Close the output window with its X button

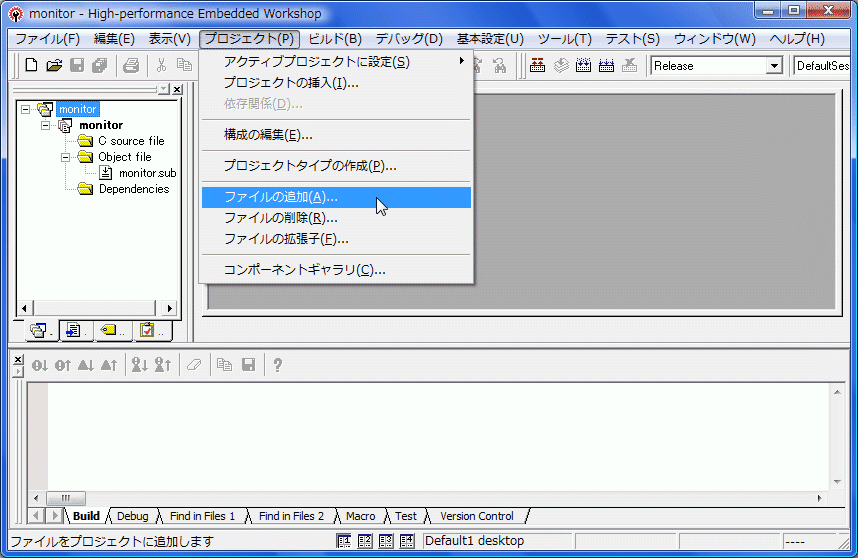tap(18, 359)
